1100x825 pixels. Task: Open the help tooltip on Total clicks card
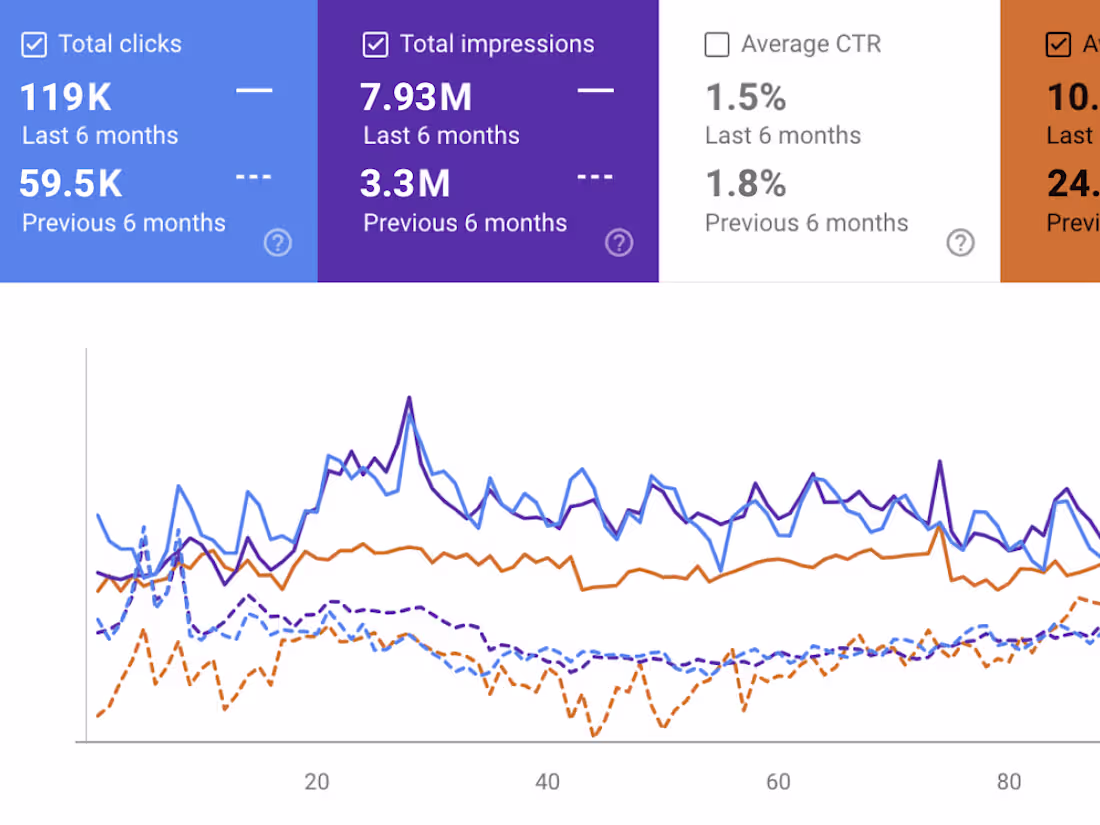(277, 242)
